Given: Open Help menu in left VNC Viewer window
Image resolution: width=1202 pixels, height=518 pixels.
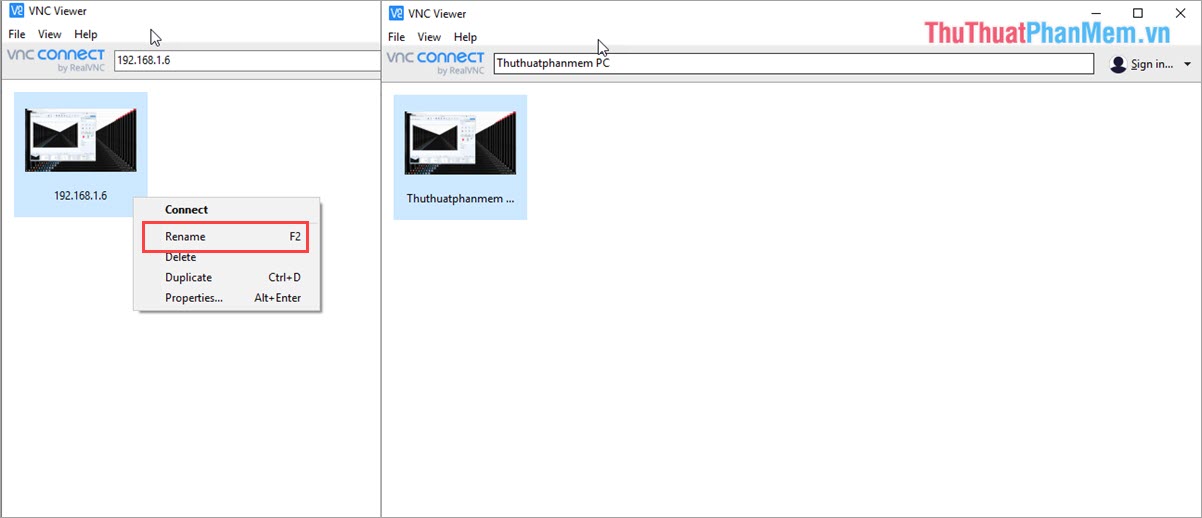Looking at the screenshot, I should click(86, 34).
